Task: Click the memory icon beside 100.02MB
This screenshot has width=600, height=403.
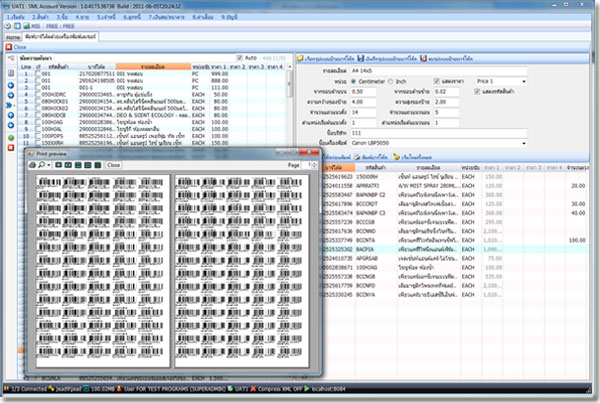Action: click(x=86, y=389)
